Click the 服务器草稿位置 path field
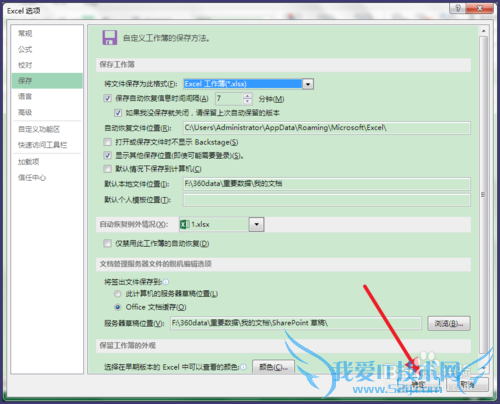Viewport: 500px width, 404px height. (x=296, y=323)
